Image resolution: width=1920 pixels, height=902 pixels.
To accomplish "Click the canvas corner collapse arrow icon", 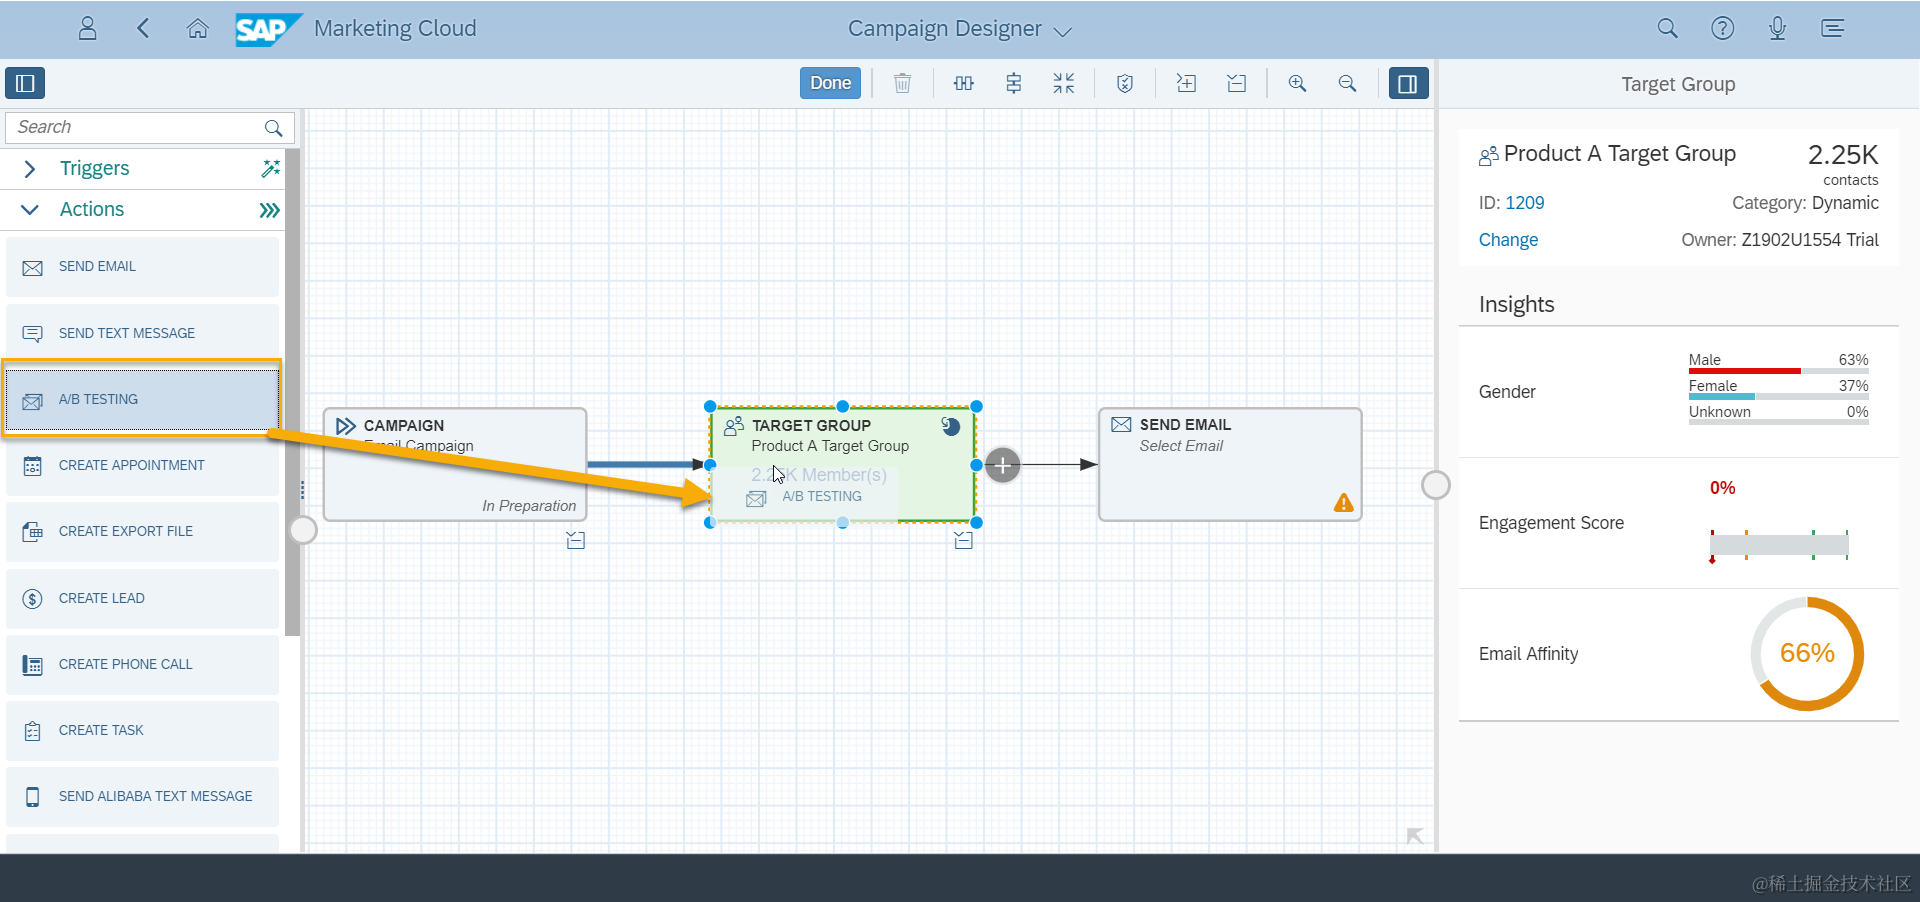I will tap(1414, 835).
